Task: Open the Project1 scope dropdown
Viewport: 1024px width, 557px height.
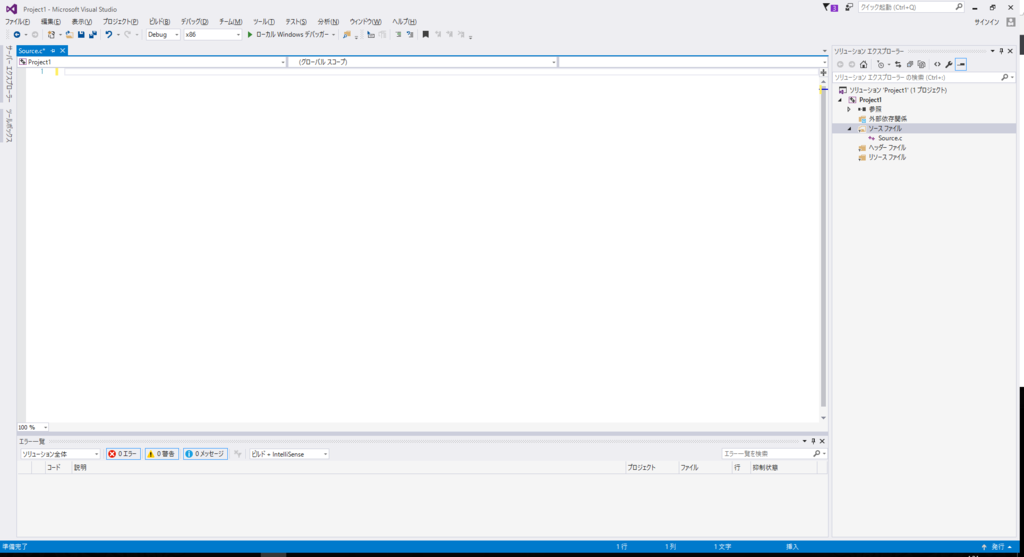Action: pos(152,62)
